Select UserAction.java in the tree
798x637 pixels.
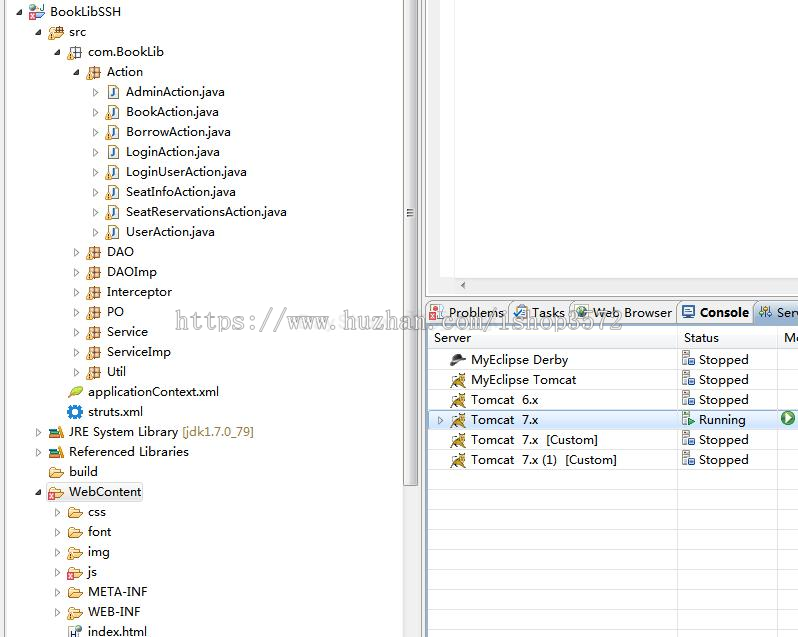[x=170, y=232]
